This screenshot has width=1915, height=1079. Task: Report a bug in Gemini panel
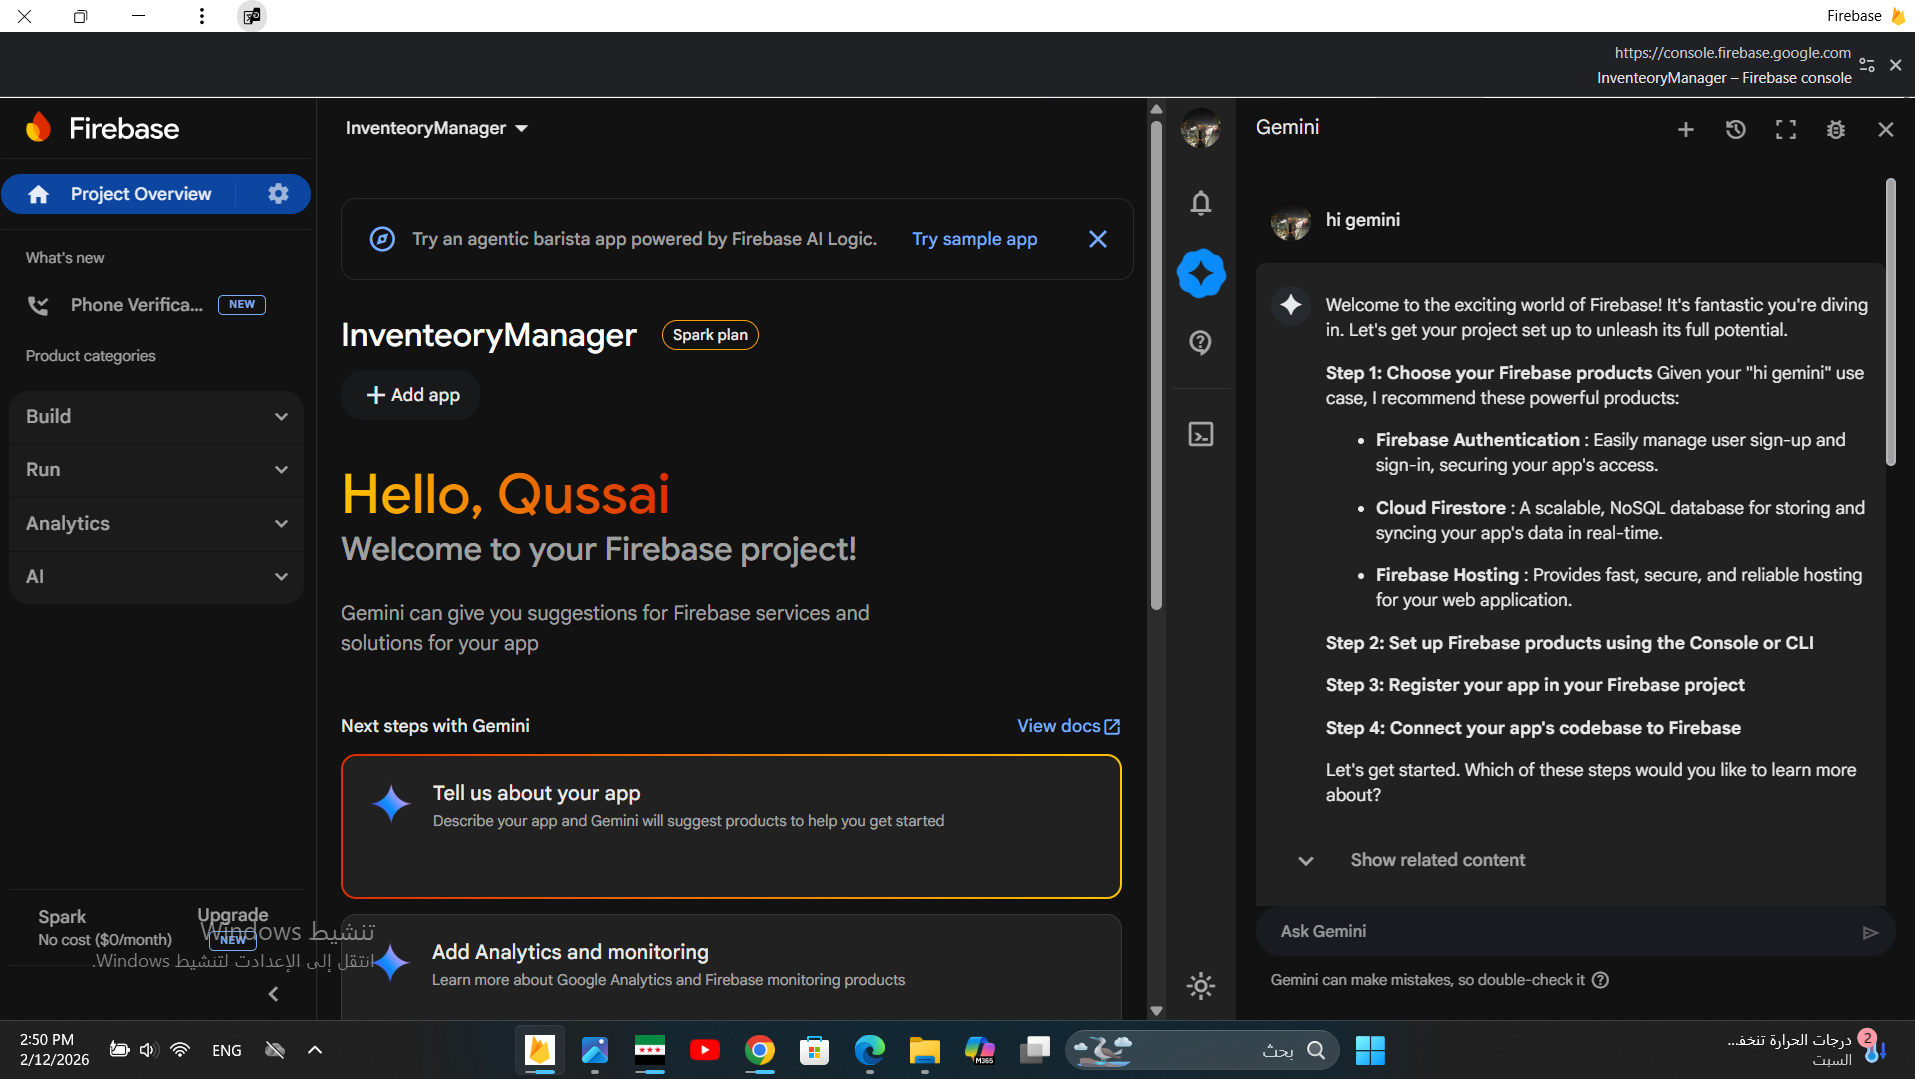pos(1835,129)
